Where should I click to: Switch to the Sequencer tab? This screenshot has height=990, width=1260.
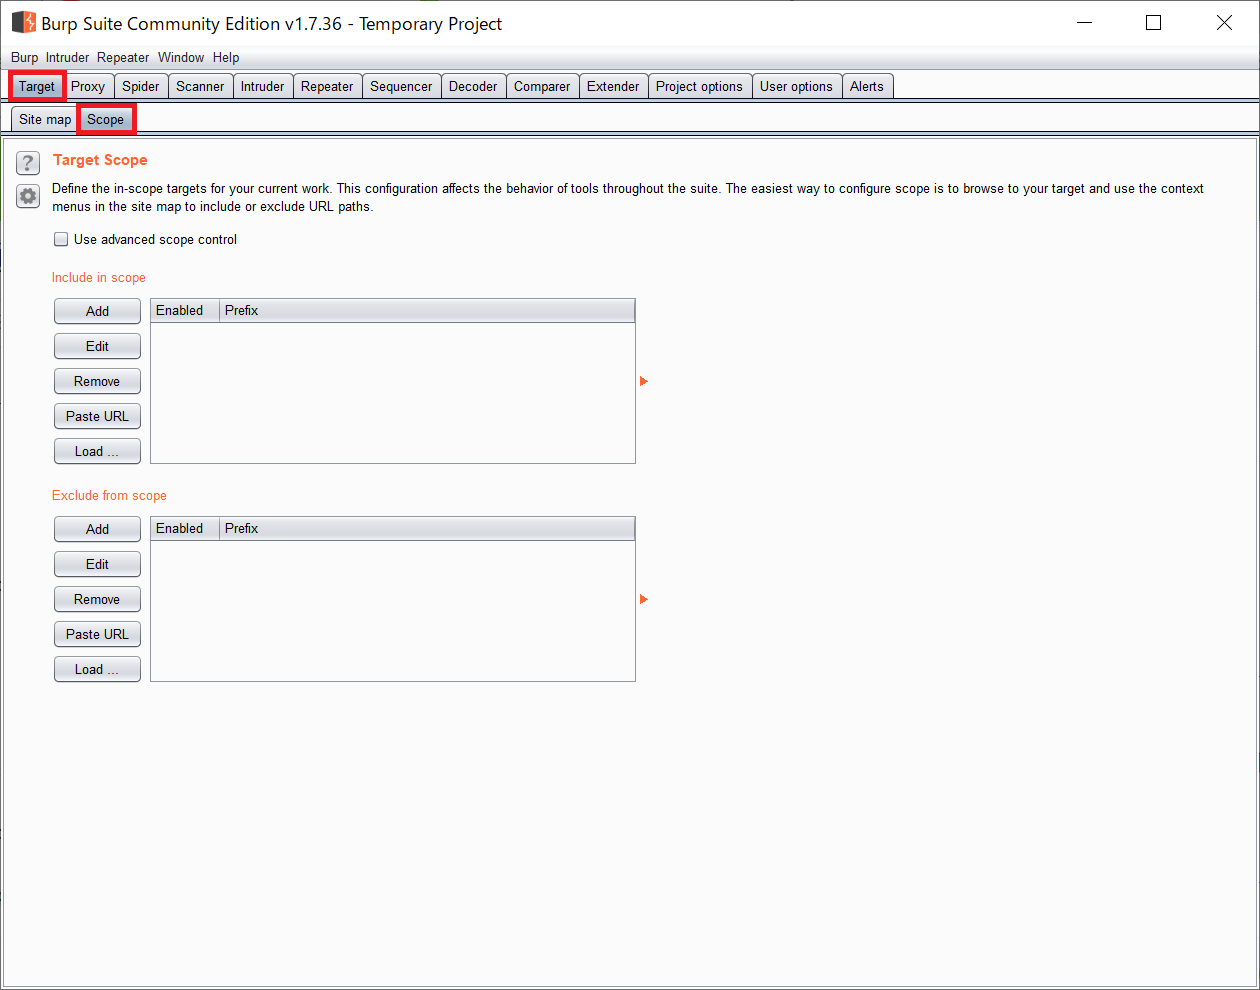click(401, 86)
